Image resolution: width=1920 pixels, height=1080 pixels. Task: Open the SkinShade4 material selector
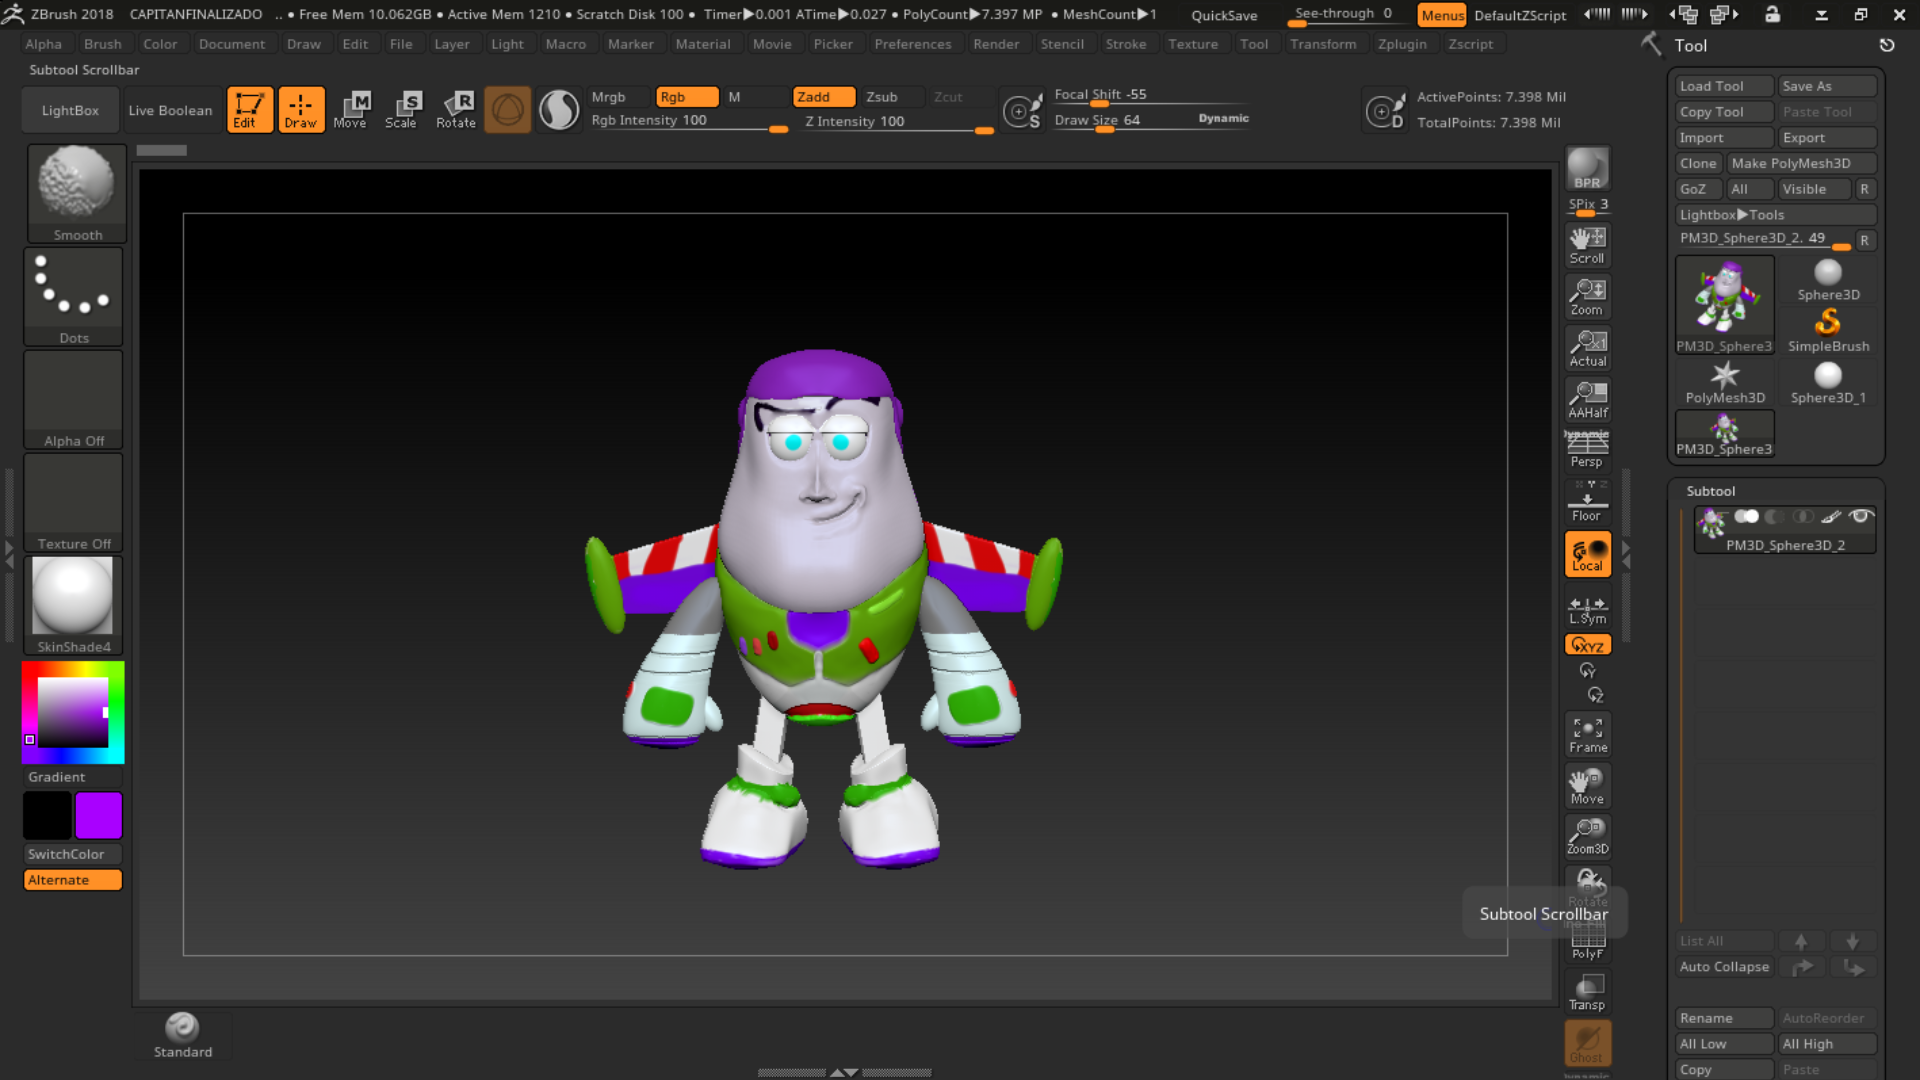click(x=74, y=605)
